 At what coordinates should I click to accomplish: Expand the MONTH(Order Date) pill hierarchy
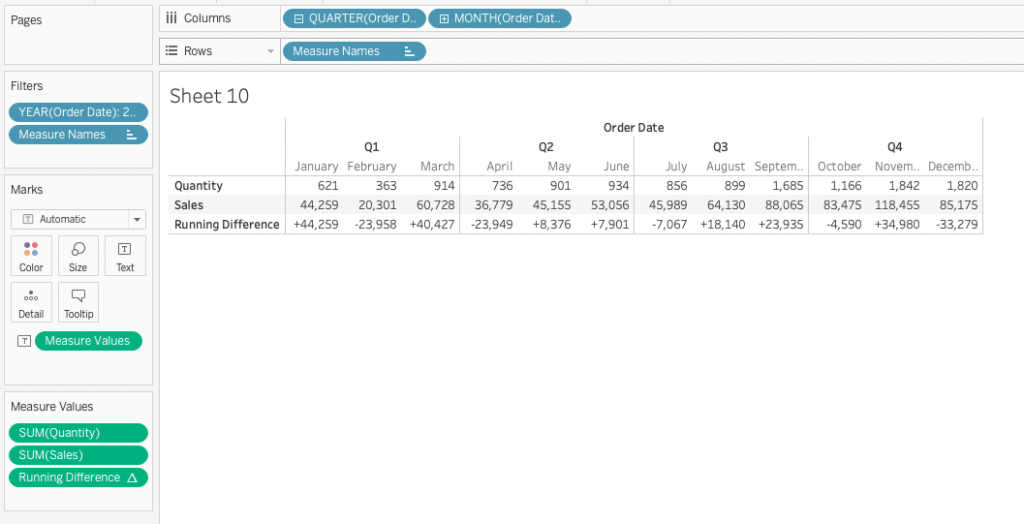(x=444, y=18)
